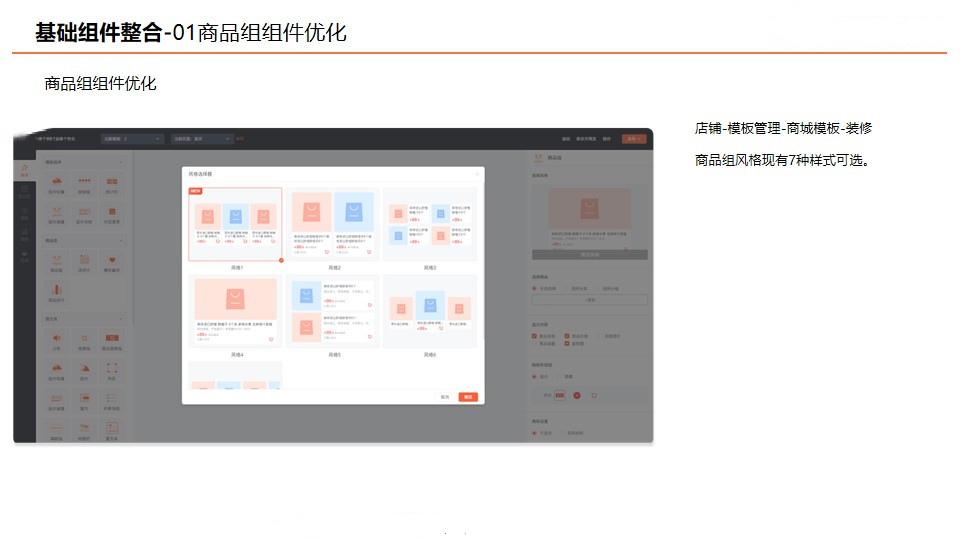Toggle the product name checkbox
Screen dimensions: 960x540
point(534,336)
